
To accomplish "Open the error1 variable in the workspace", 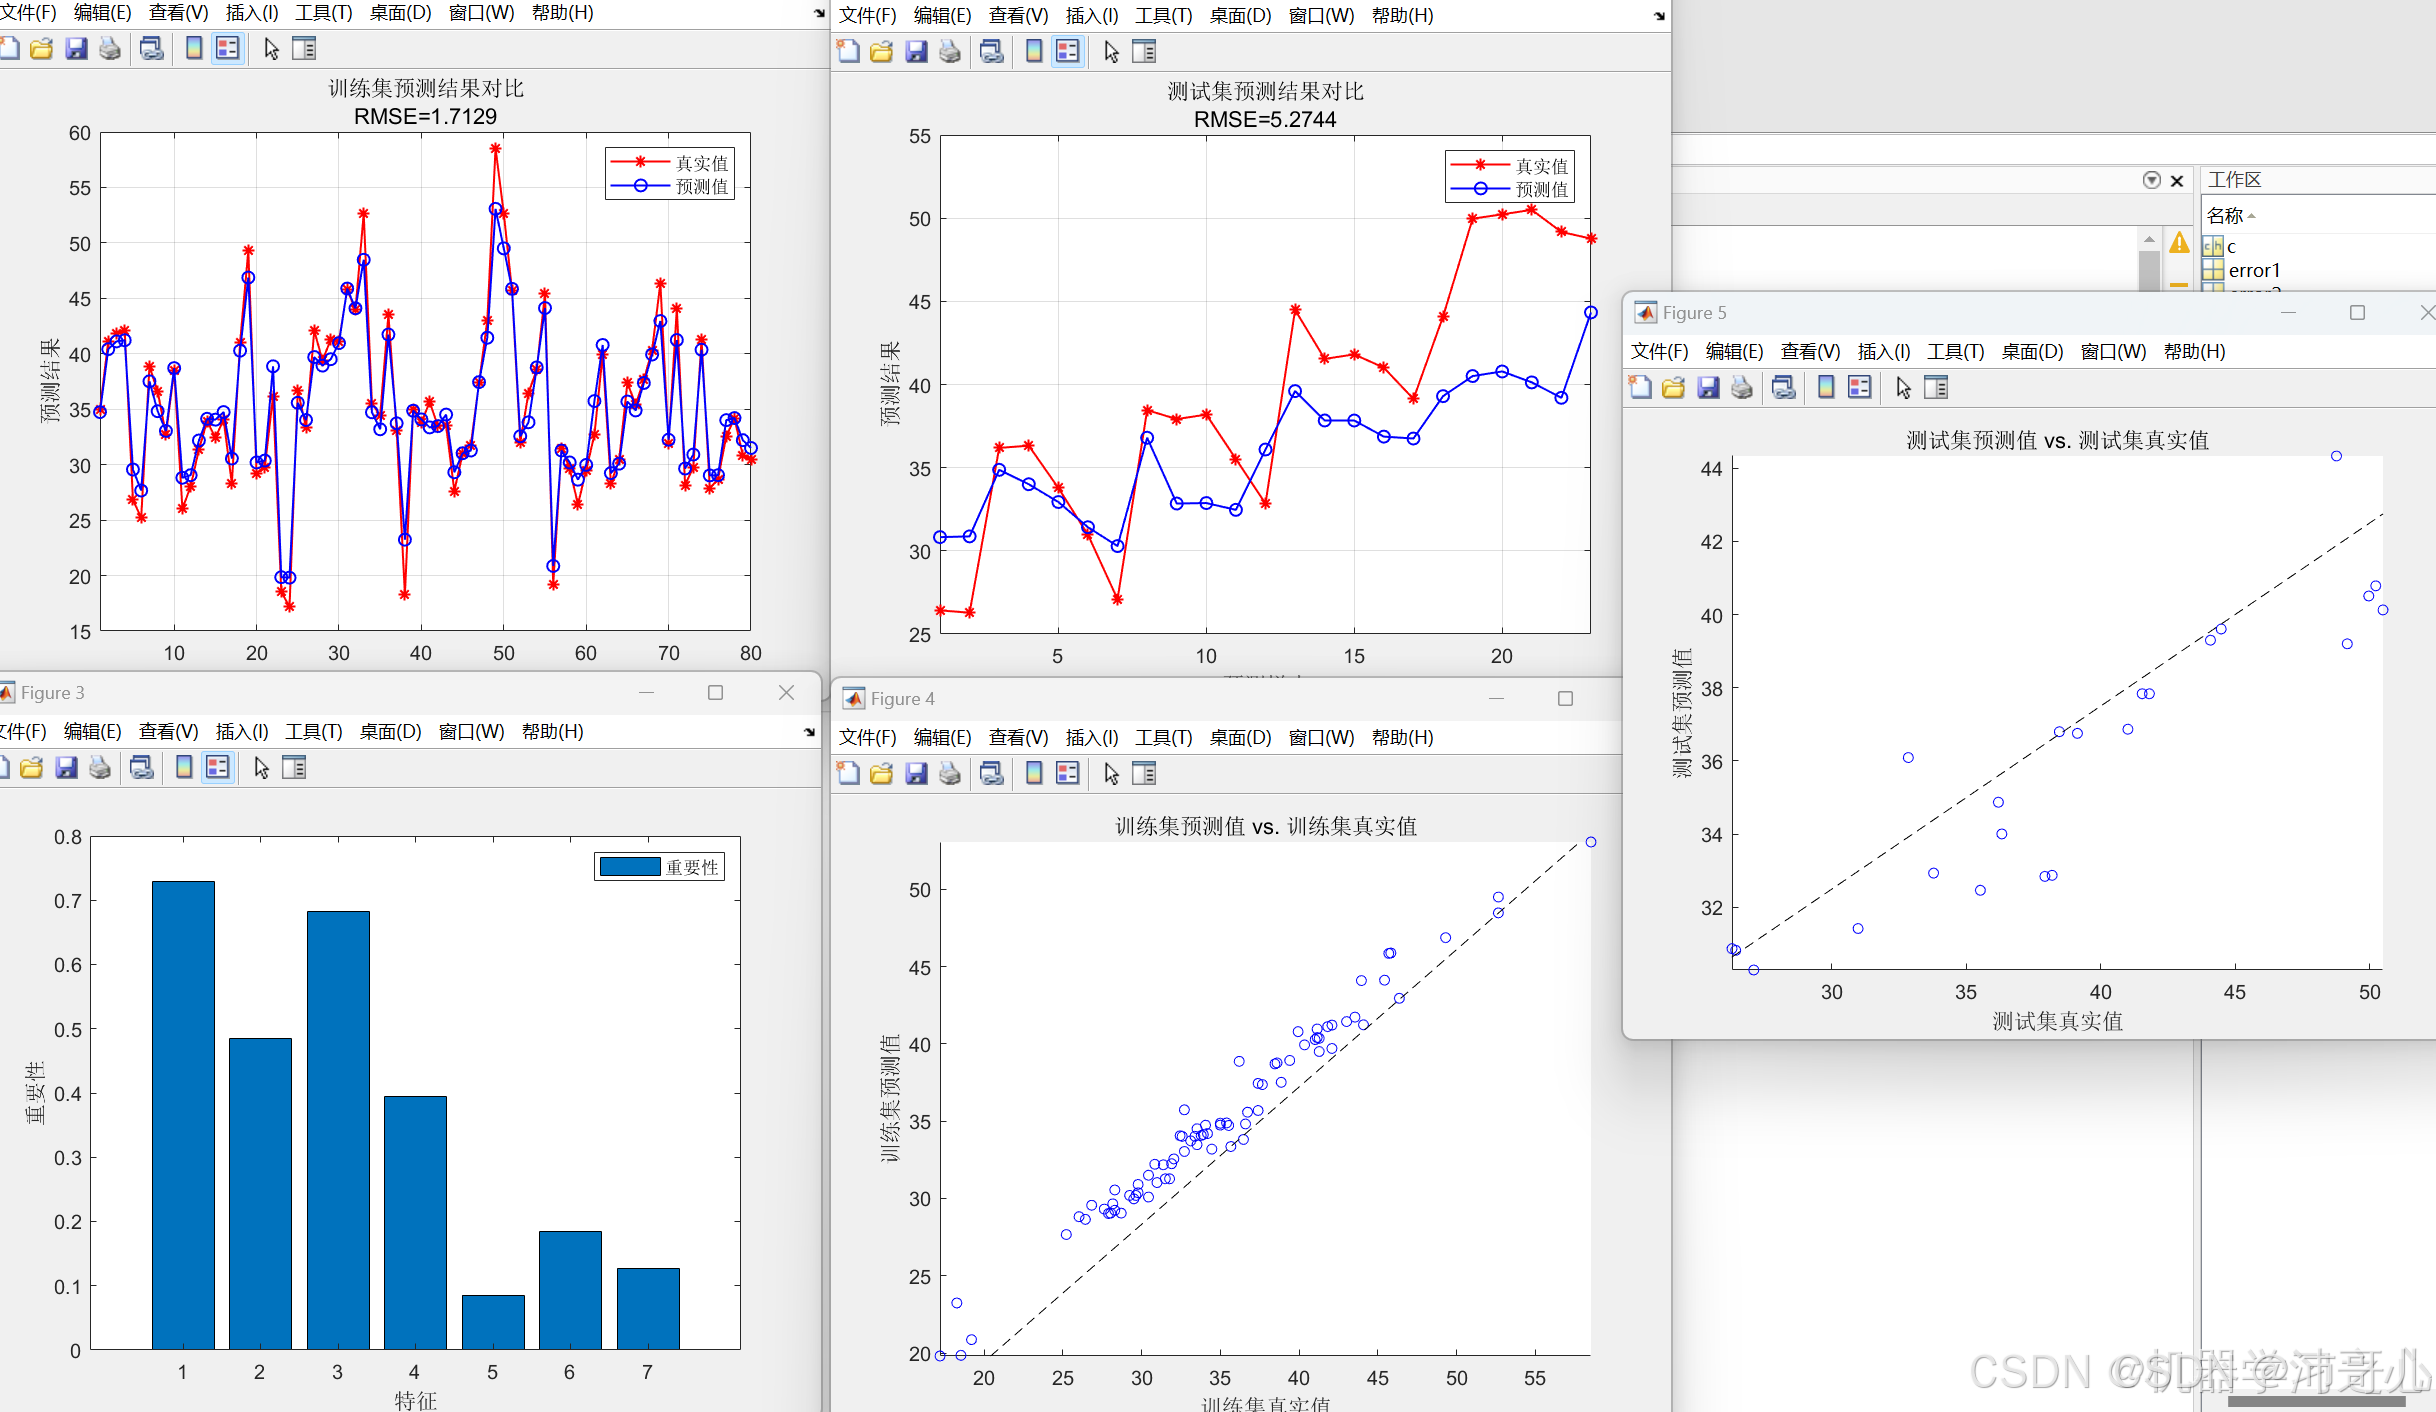I will pos(2253,270).
